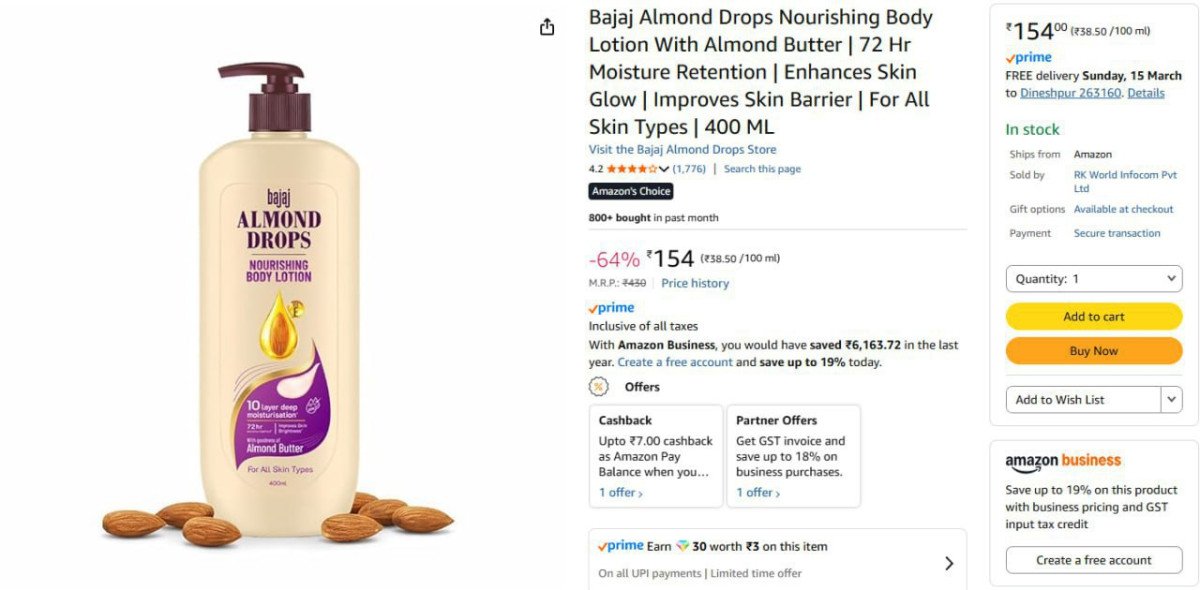Visit the Bajaj Almond Drops Store
This screenshot has height=590, width=1200.
tap(683, 150)
